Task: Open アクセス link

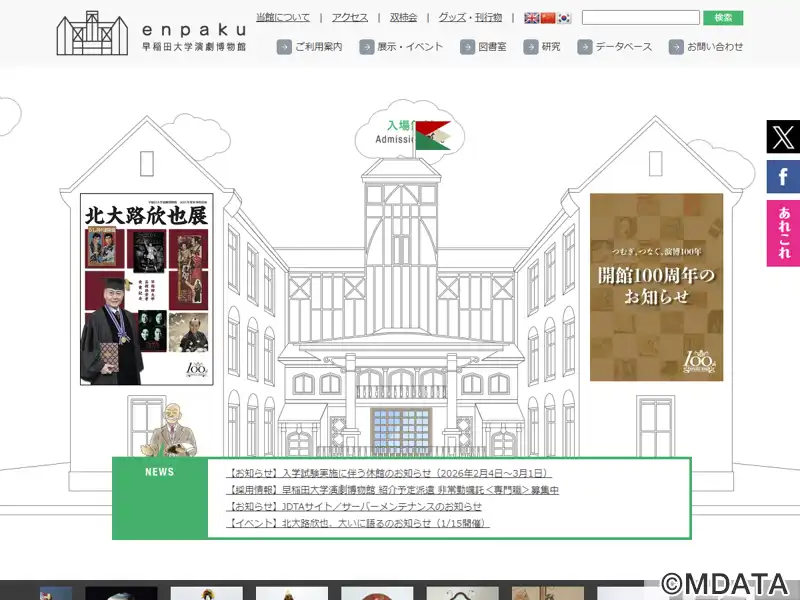Action: (x=349, y=17)
